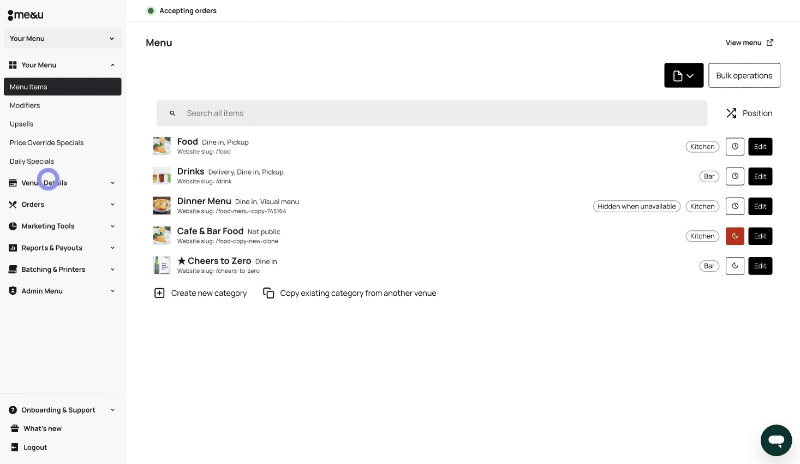The image size is (800, 464).
Task: Expand the Admin Menu chevron
Action: tap(112, 291)
